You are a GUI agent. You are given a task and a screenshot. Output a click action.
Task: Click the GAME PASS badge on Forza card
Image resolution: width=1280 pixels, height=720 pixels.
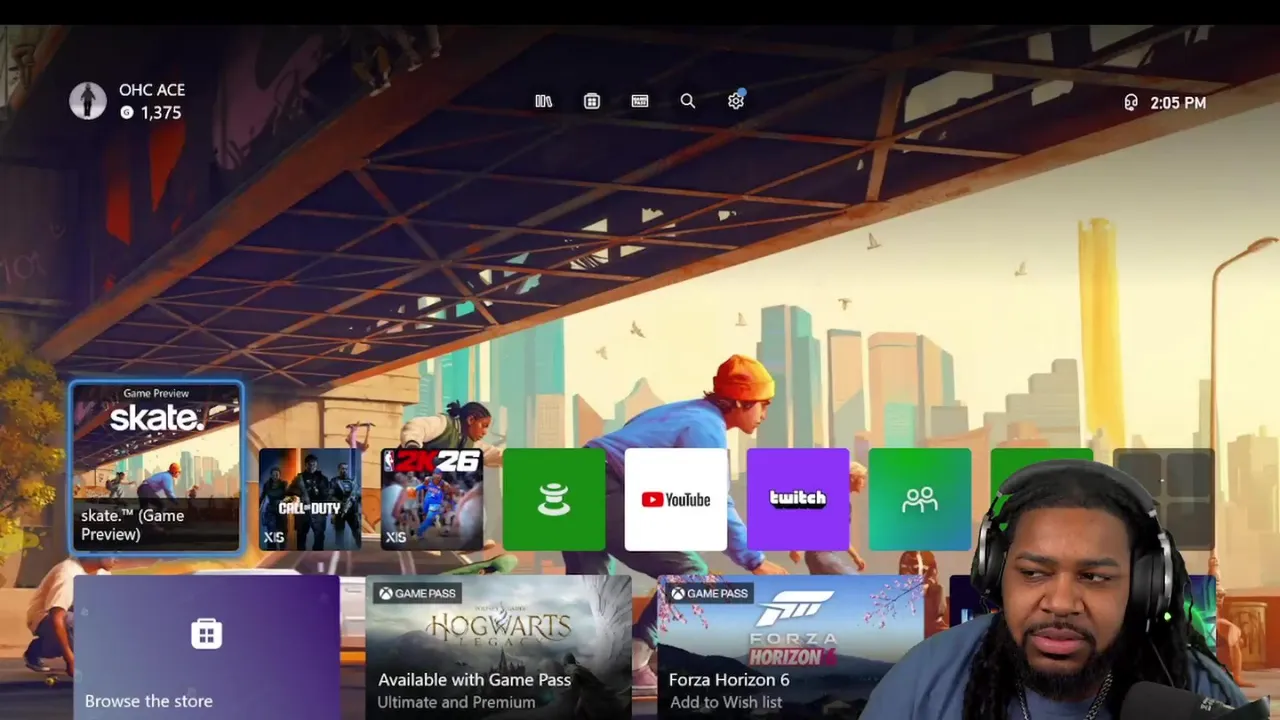[x=709, y=593]
